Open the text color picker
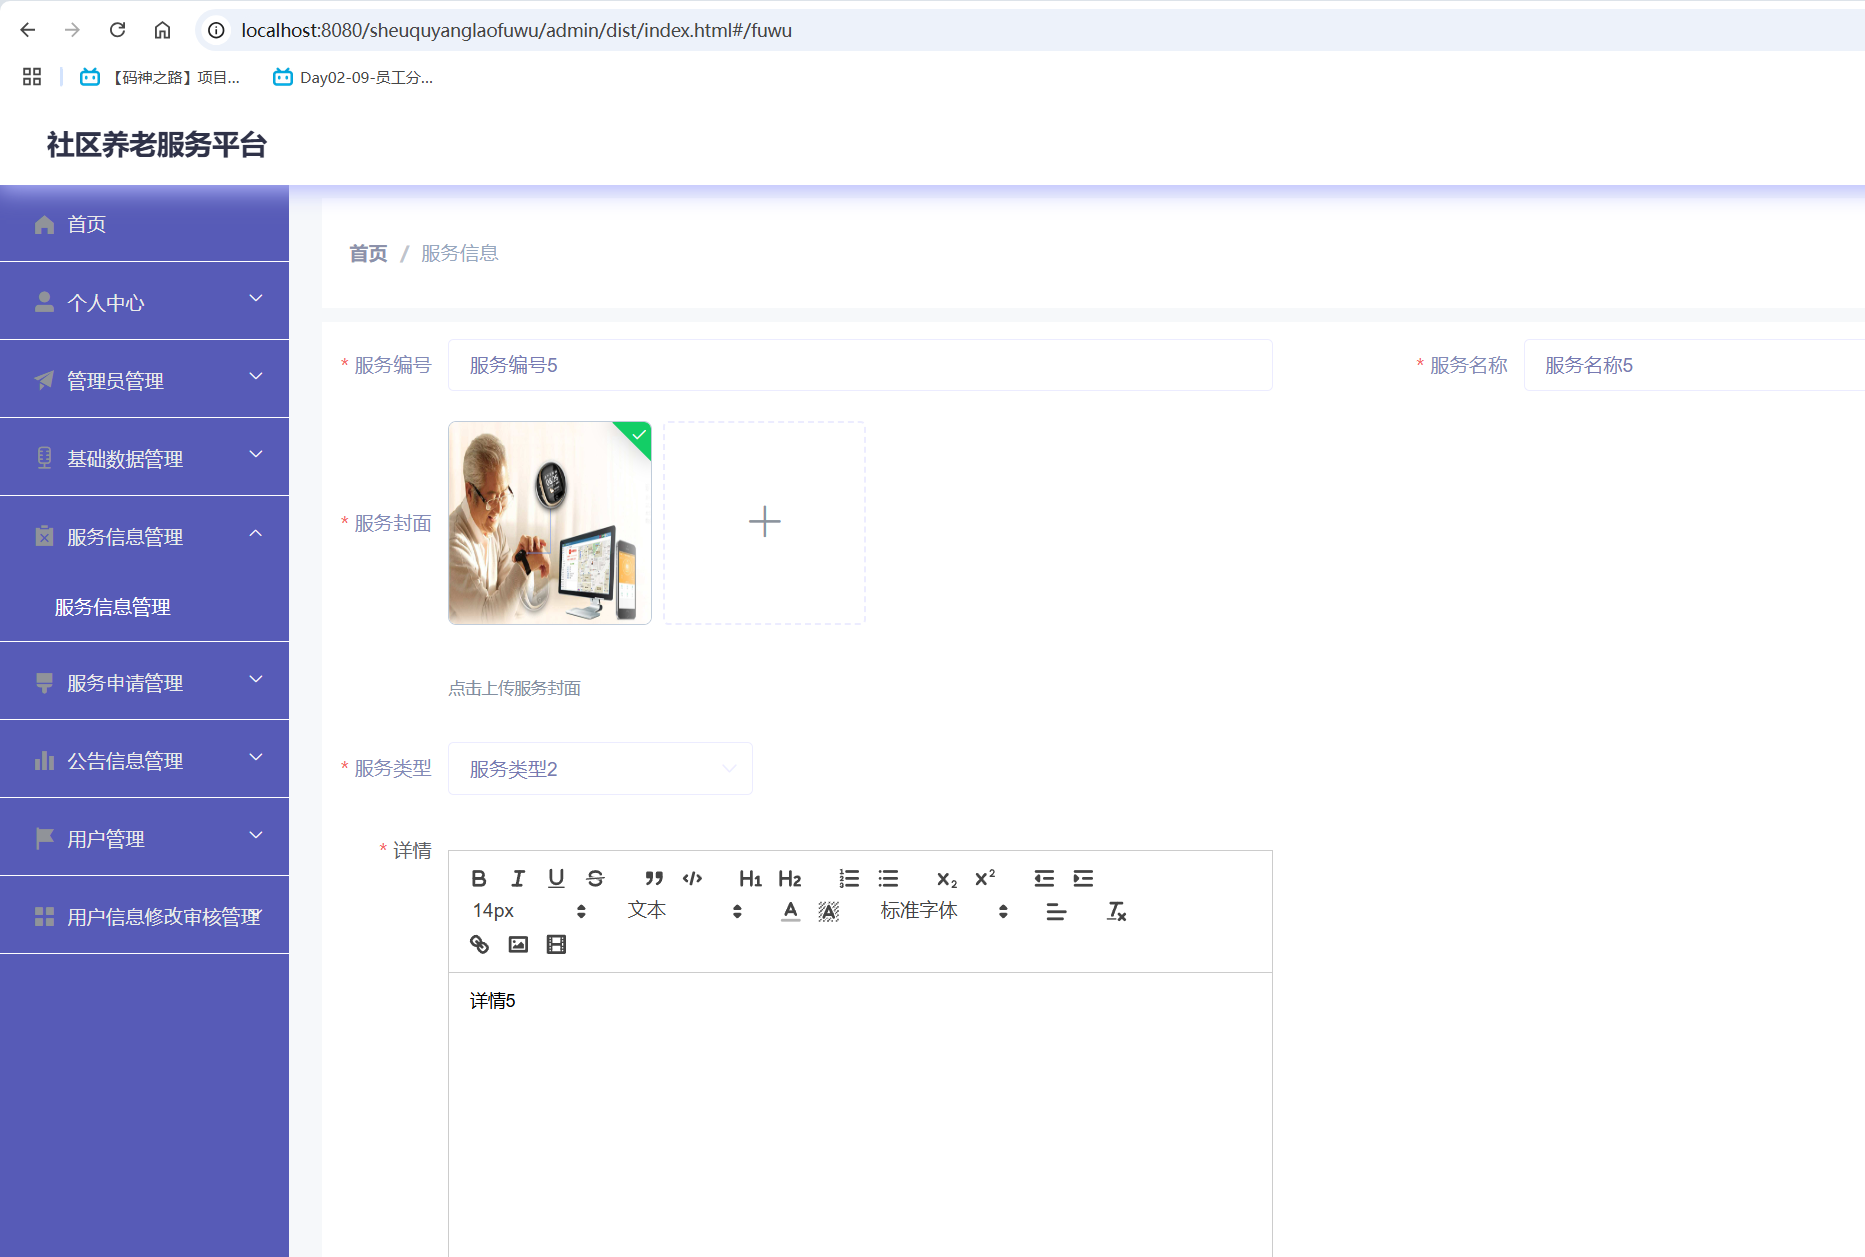 (789, 911)
